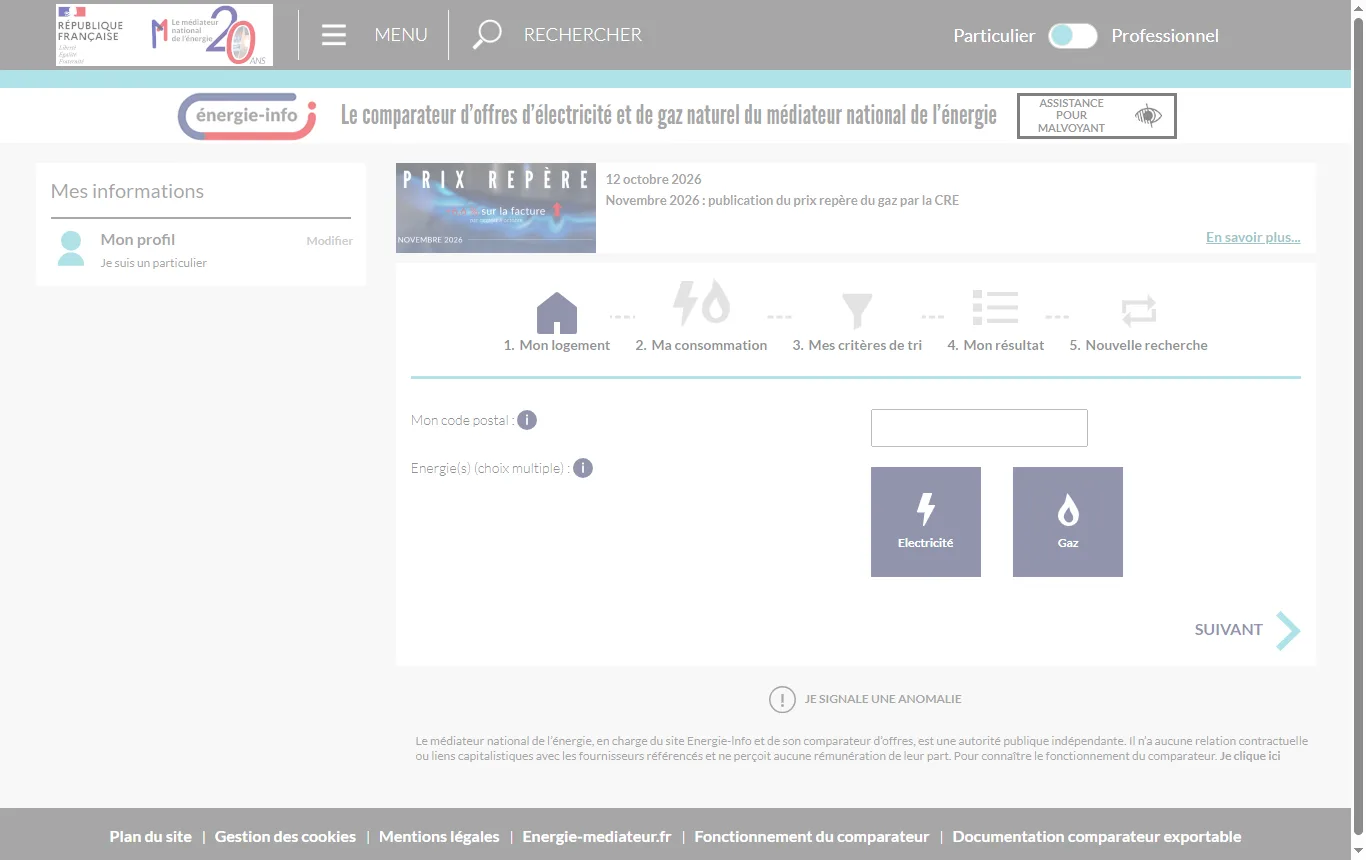Image resolution: width=1366 pixels, height=860 pixels.
Task: Go to step 1. Mon logement label
Action: [557, 345]
